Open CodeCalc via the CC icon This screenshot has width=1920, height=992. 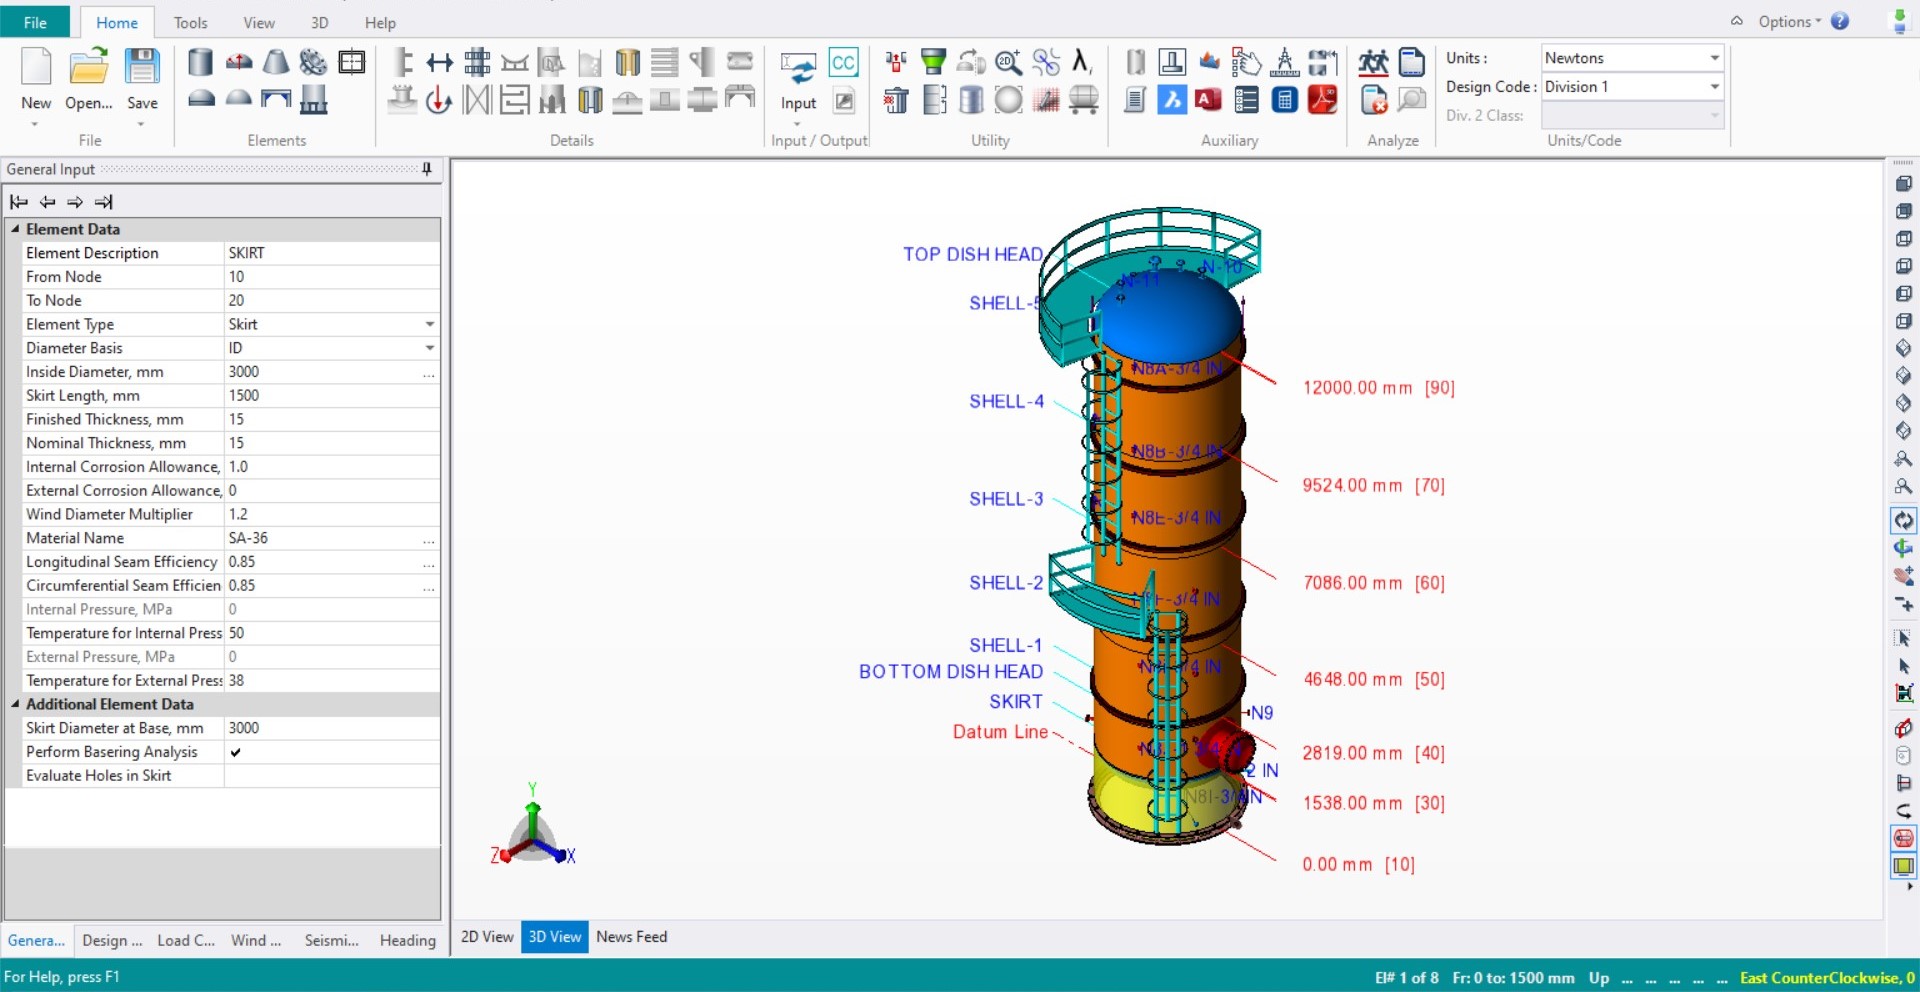(x=845, y=62)
